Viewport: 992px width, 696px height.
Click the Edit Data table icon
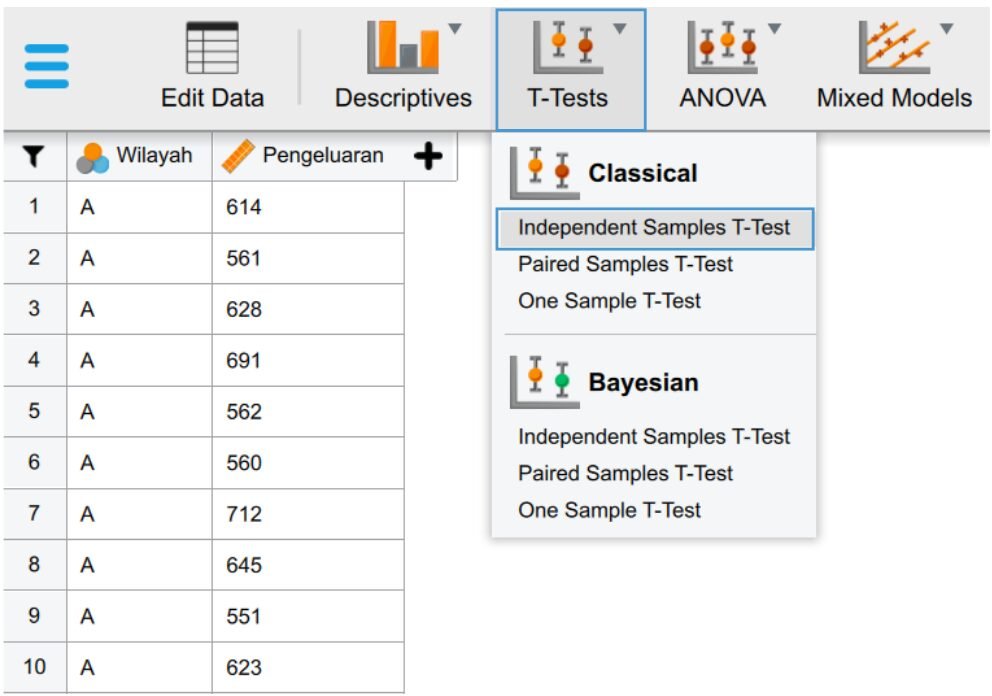tap(213, 48)
